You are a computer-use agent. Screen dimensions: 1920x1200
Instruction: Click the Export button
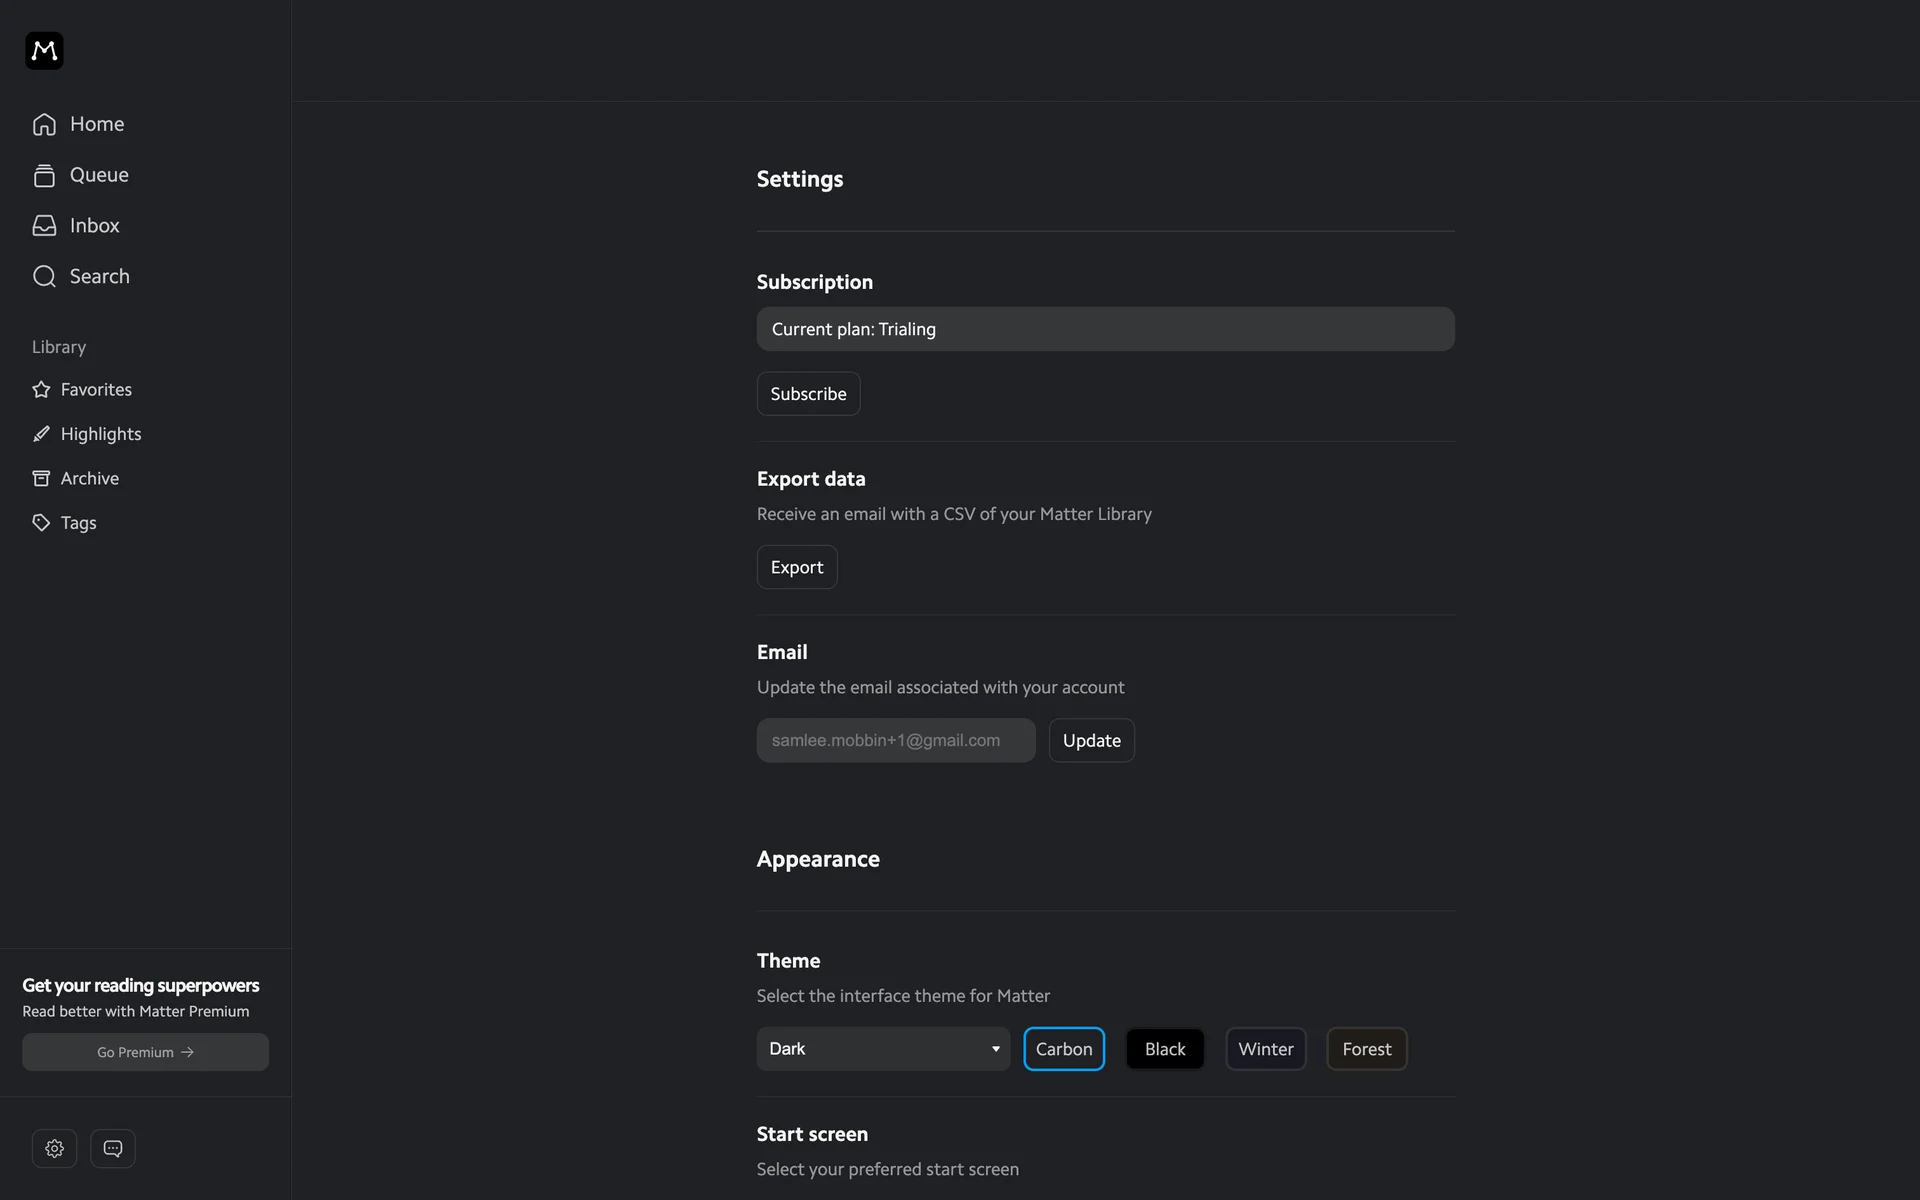(x=797, y=567)
